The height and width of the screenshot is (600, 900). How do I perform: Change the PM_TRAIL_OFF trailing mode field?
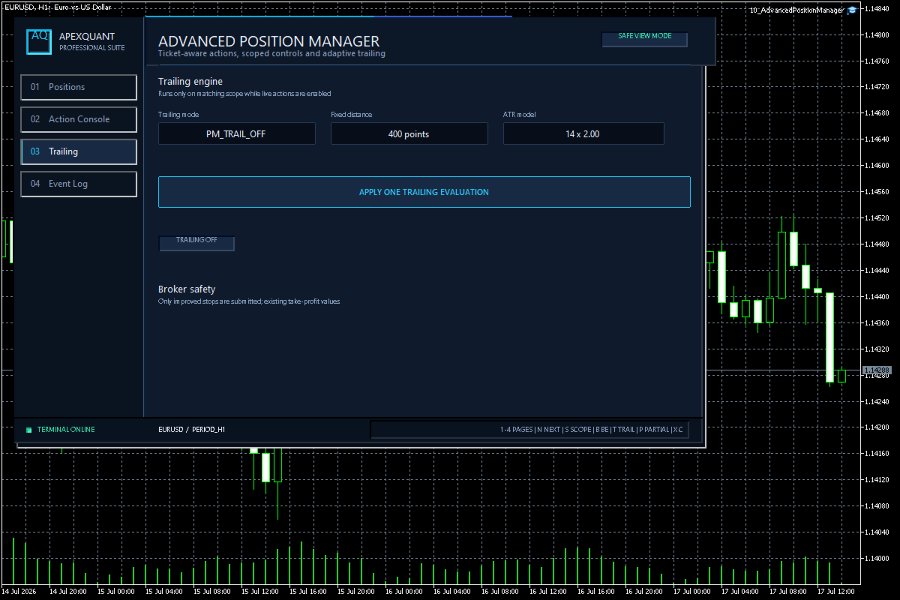(236, 134)
